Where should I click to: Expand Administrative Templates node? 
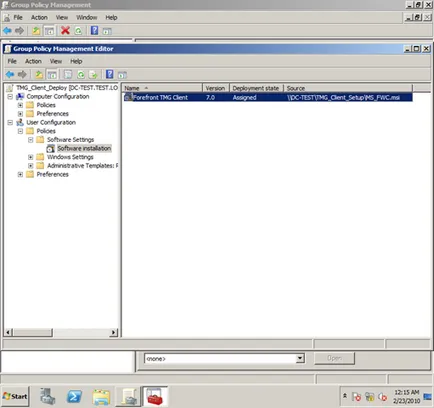[x=31, y=166]
